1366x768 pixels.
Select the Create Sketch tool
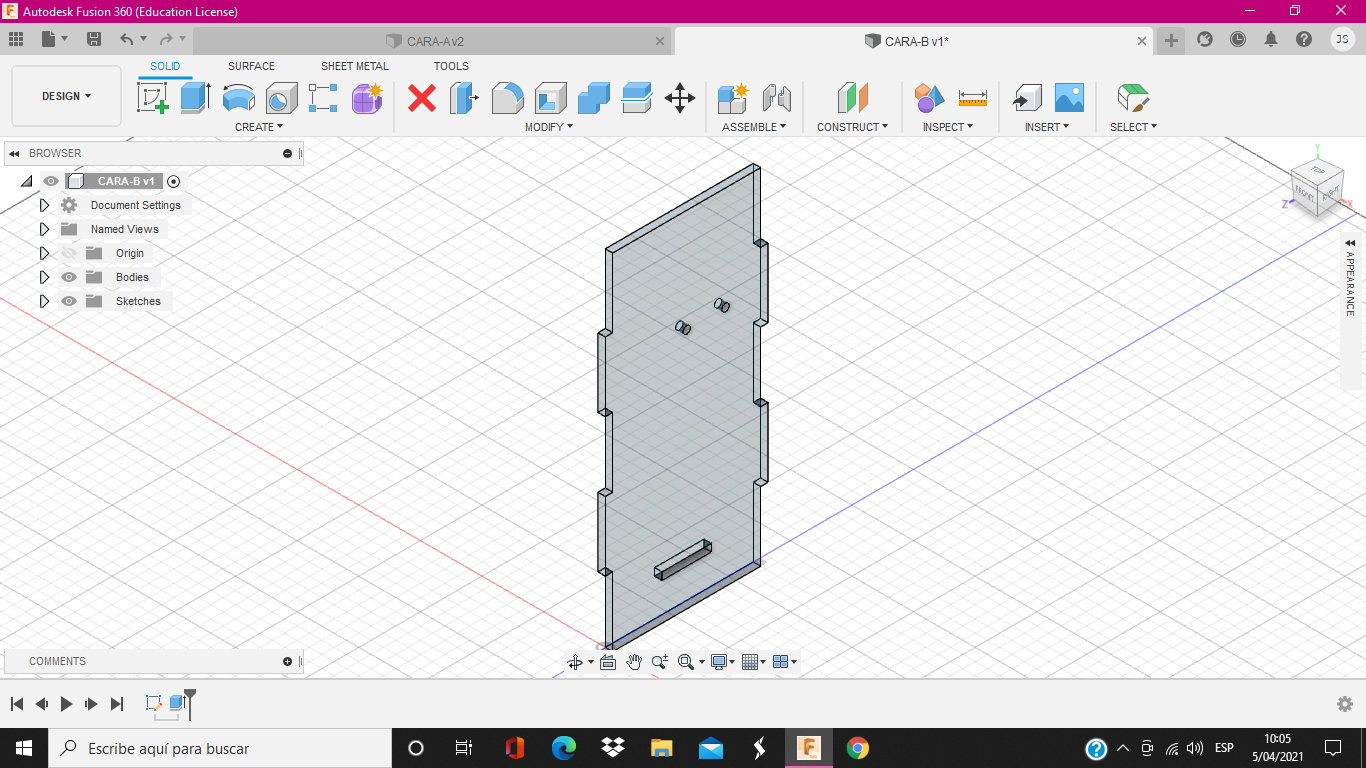pos(152,98)
